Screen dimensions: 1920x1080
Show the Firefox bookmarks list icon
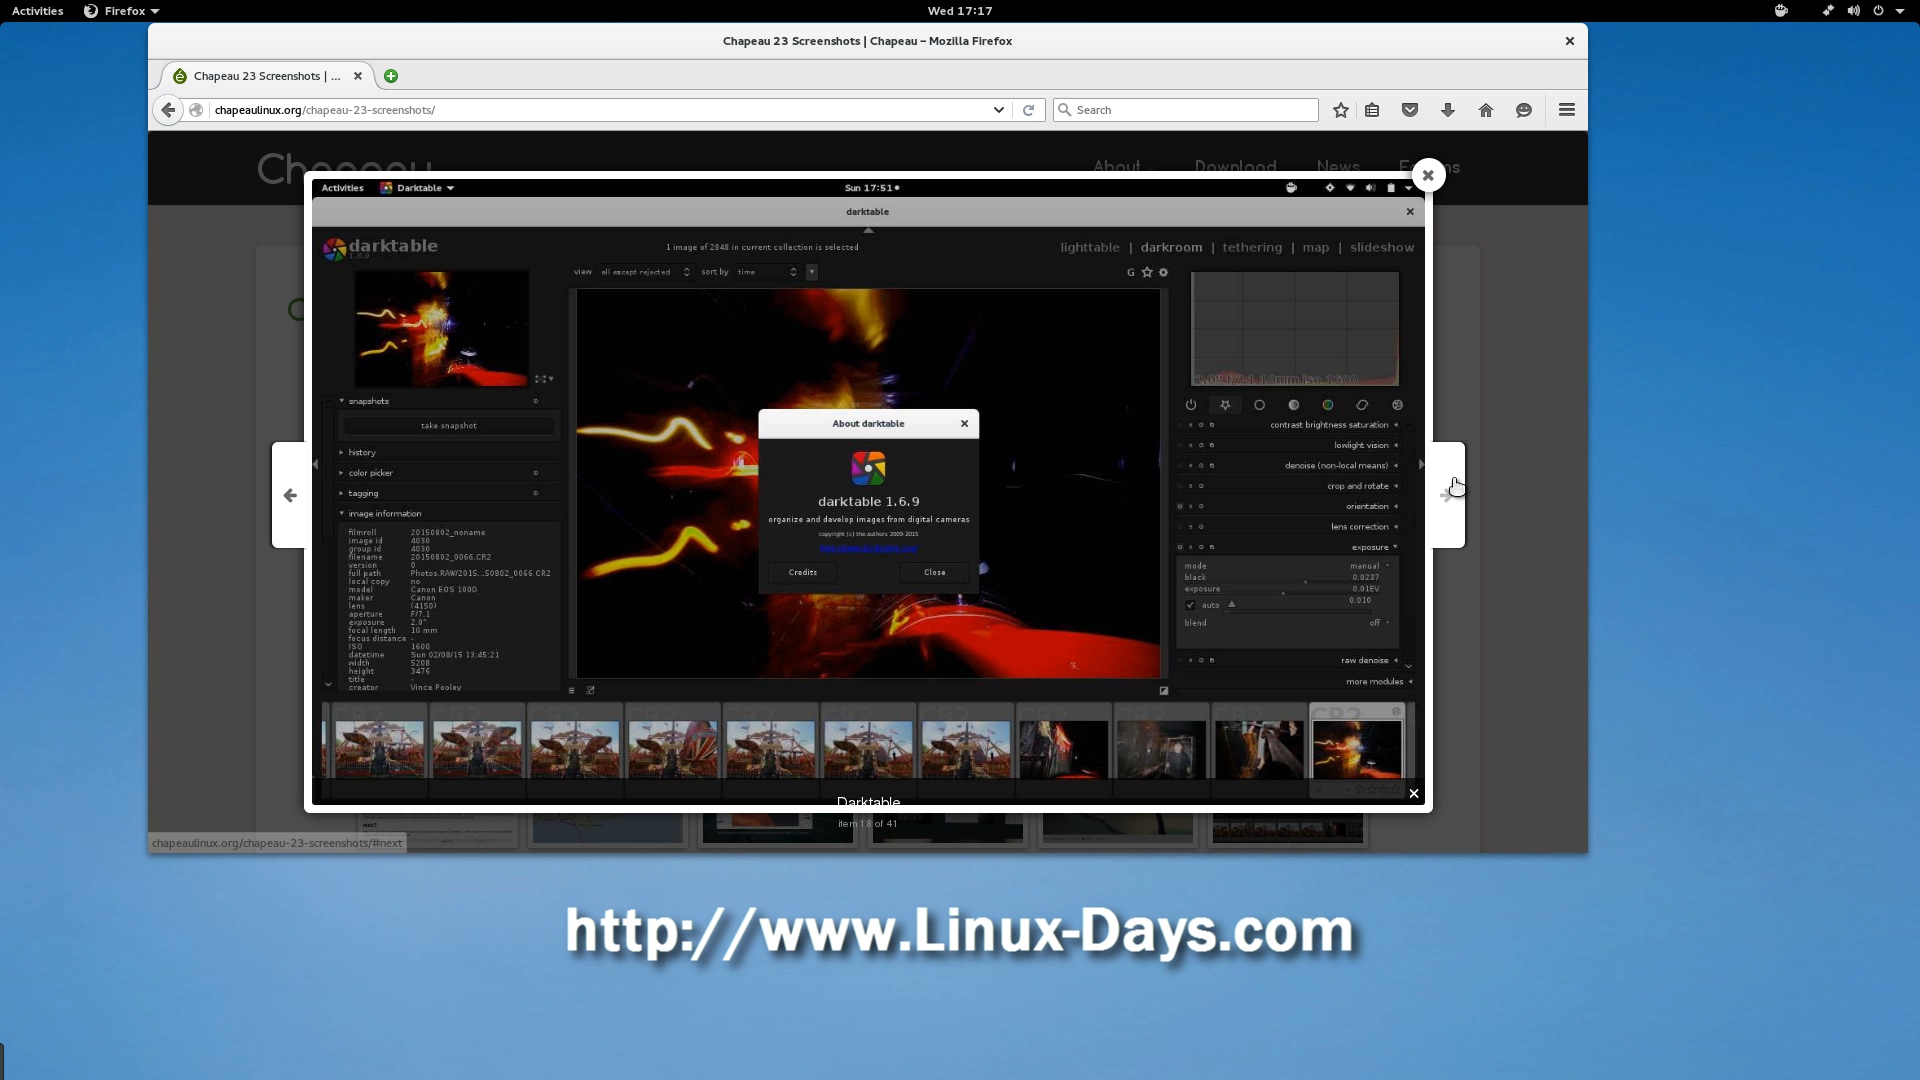(x=1372, y=110)
